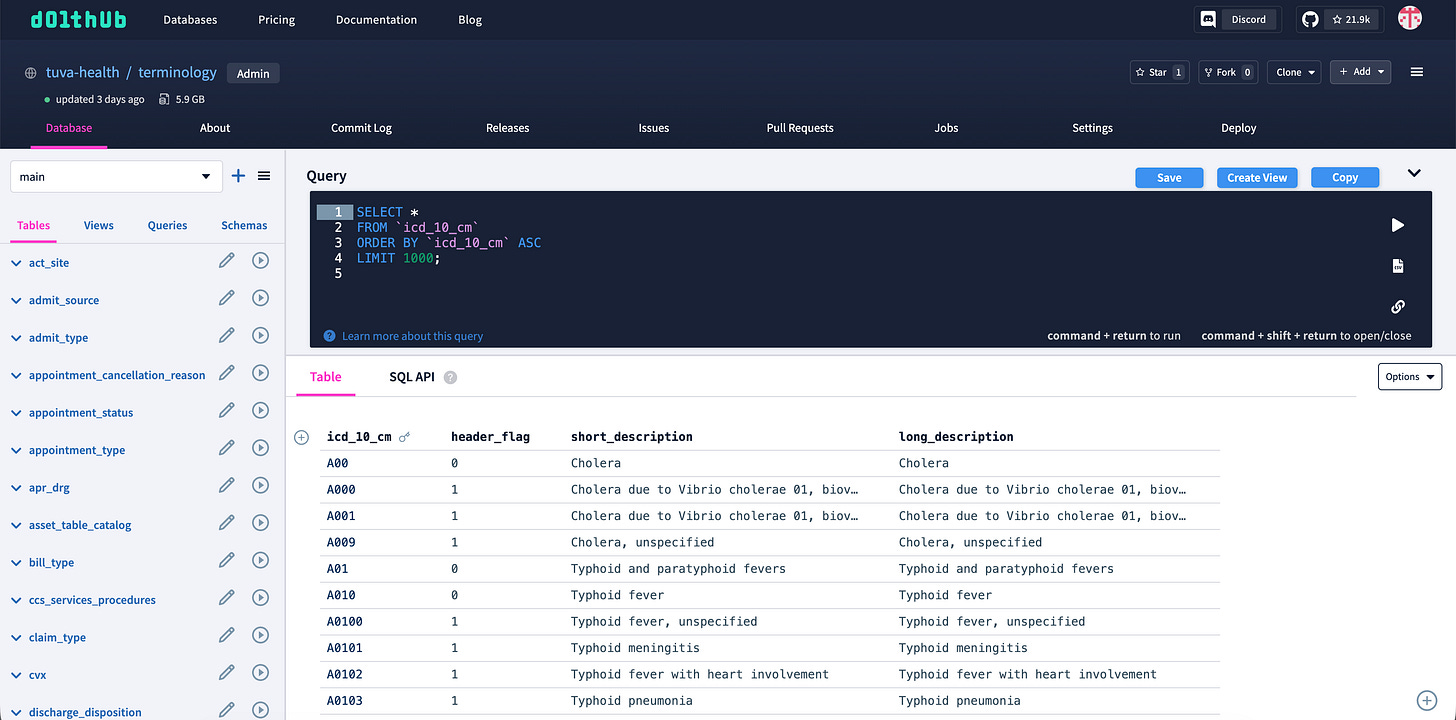Image resolution: width=1456 pixels, height=720 pixels.
Task: Run the SQL query play button
Action: click(x=1398, y=225)
